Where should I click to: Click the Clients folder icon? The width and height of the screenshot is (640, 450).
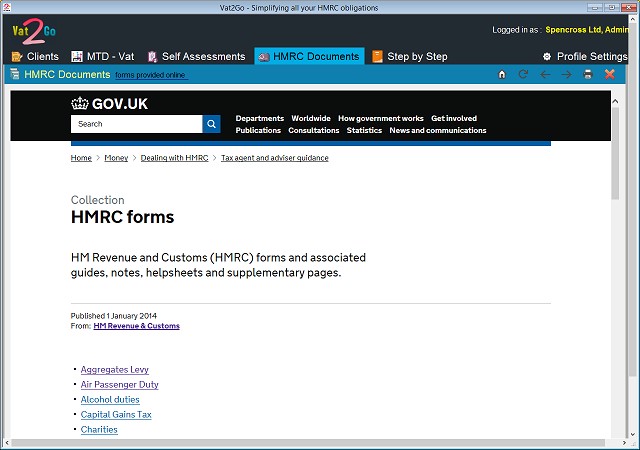(x=17, y=57)
